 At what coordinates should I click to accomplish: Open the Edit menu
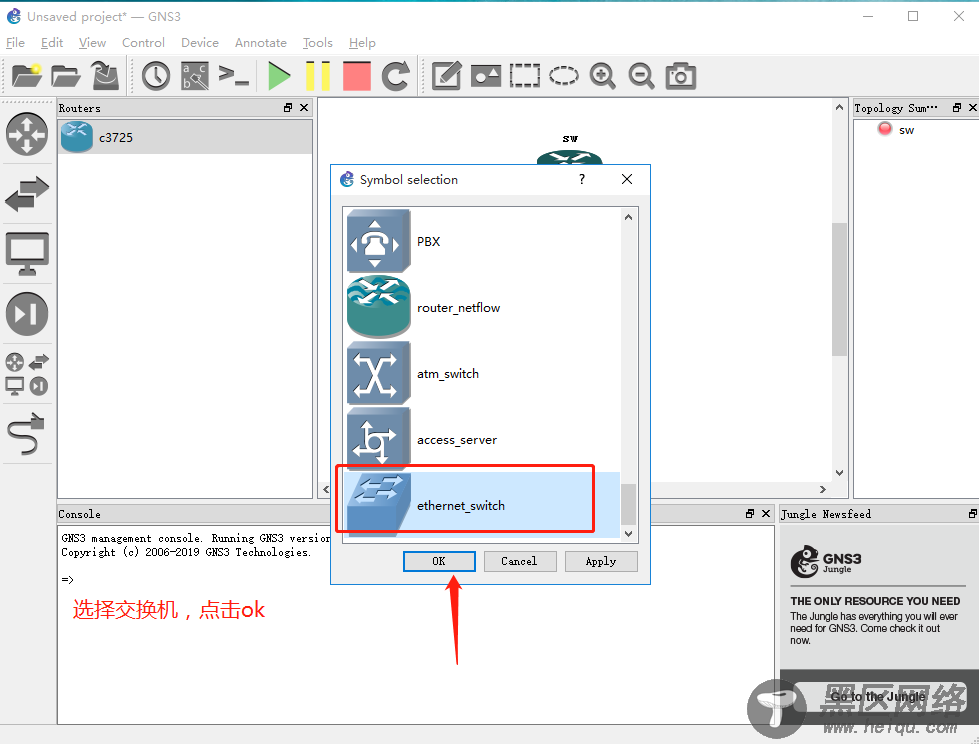coord(52,42)
